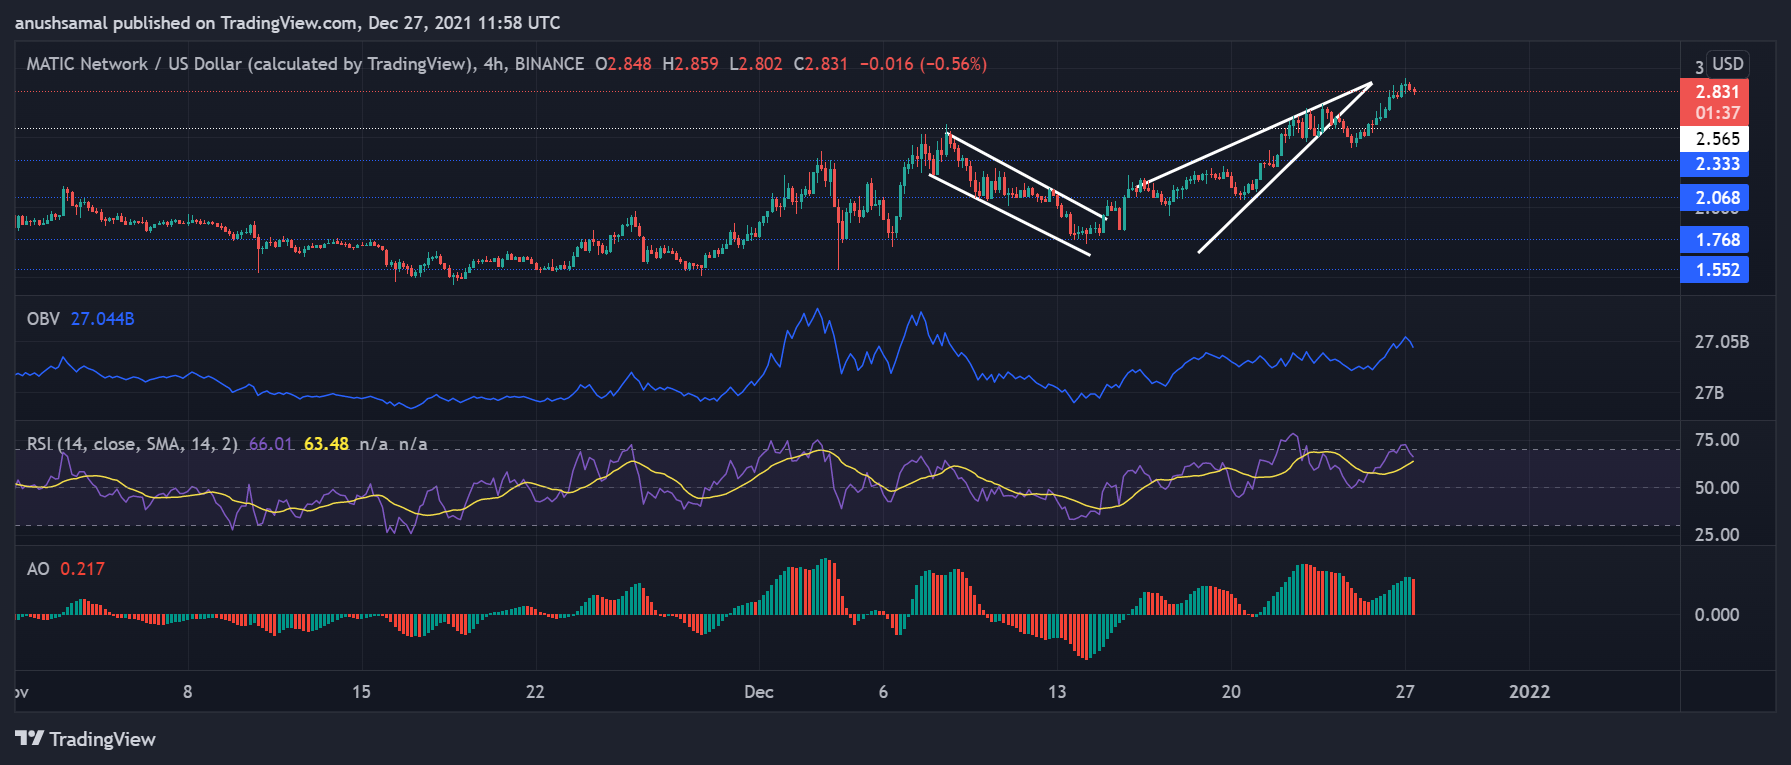
Task: Click the 4h timeframe in chart title
Action: 493,64
